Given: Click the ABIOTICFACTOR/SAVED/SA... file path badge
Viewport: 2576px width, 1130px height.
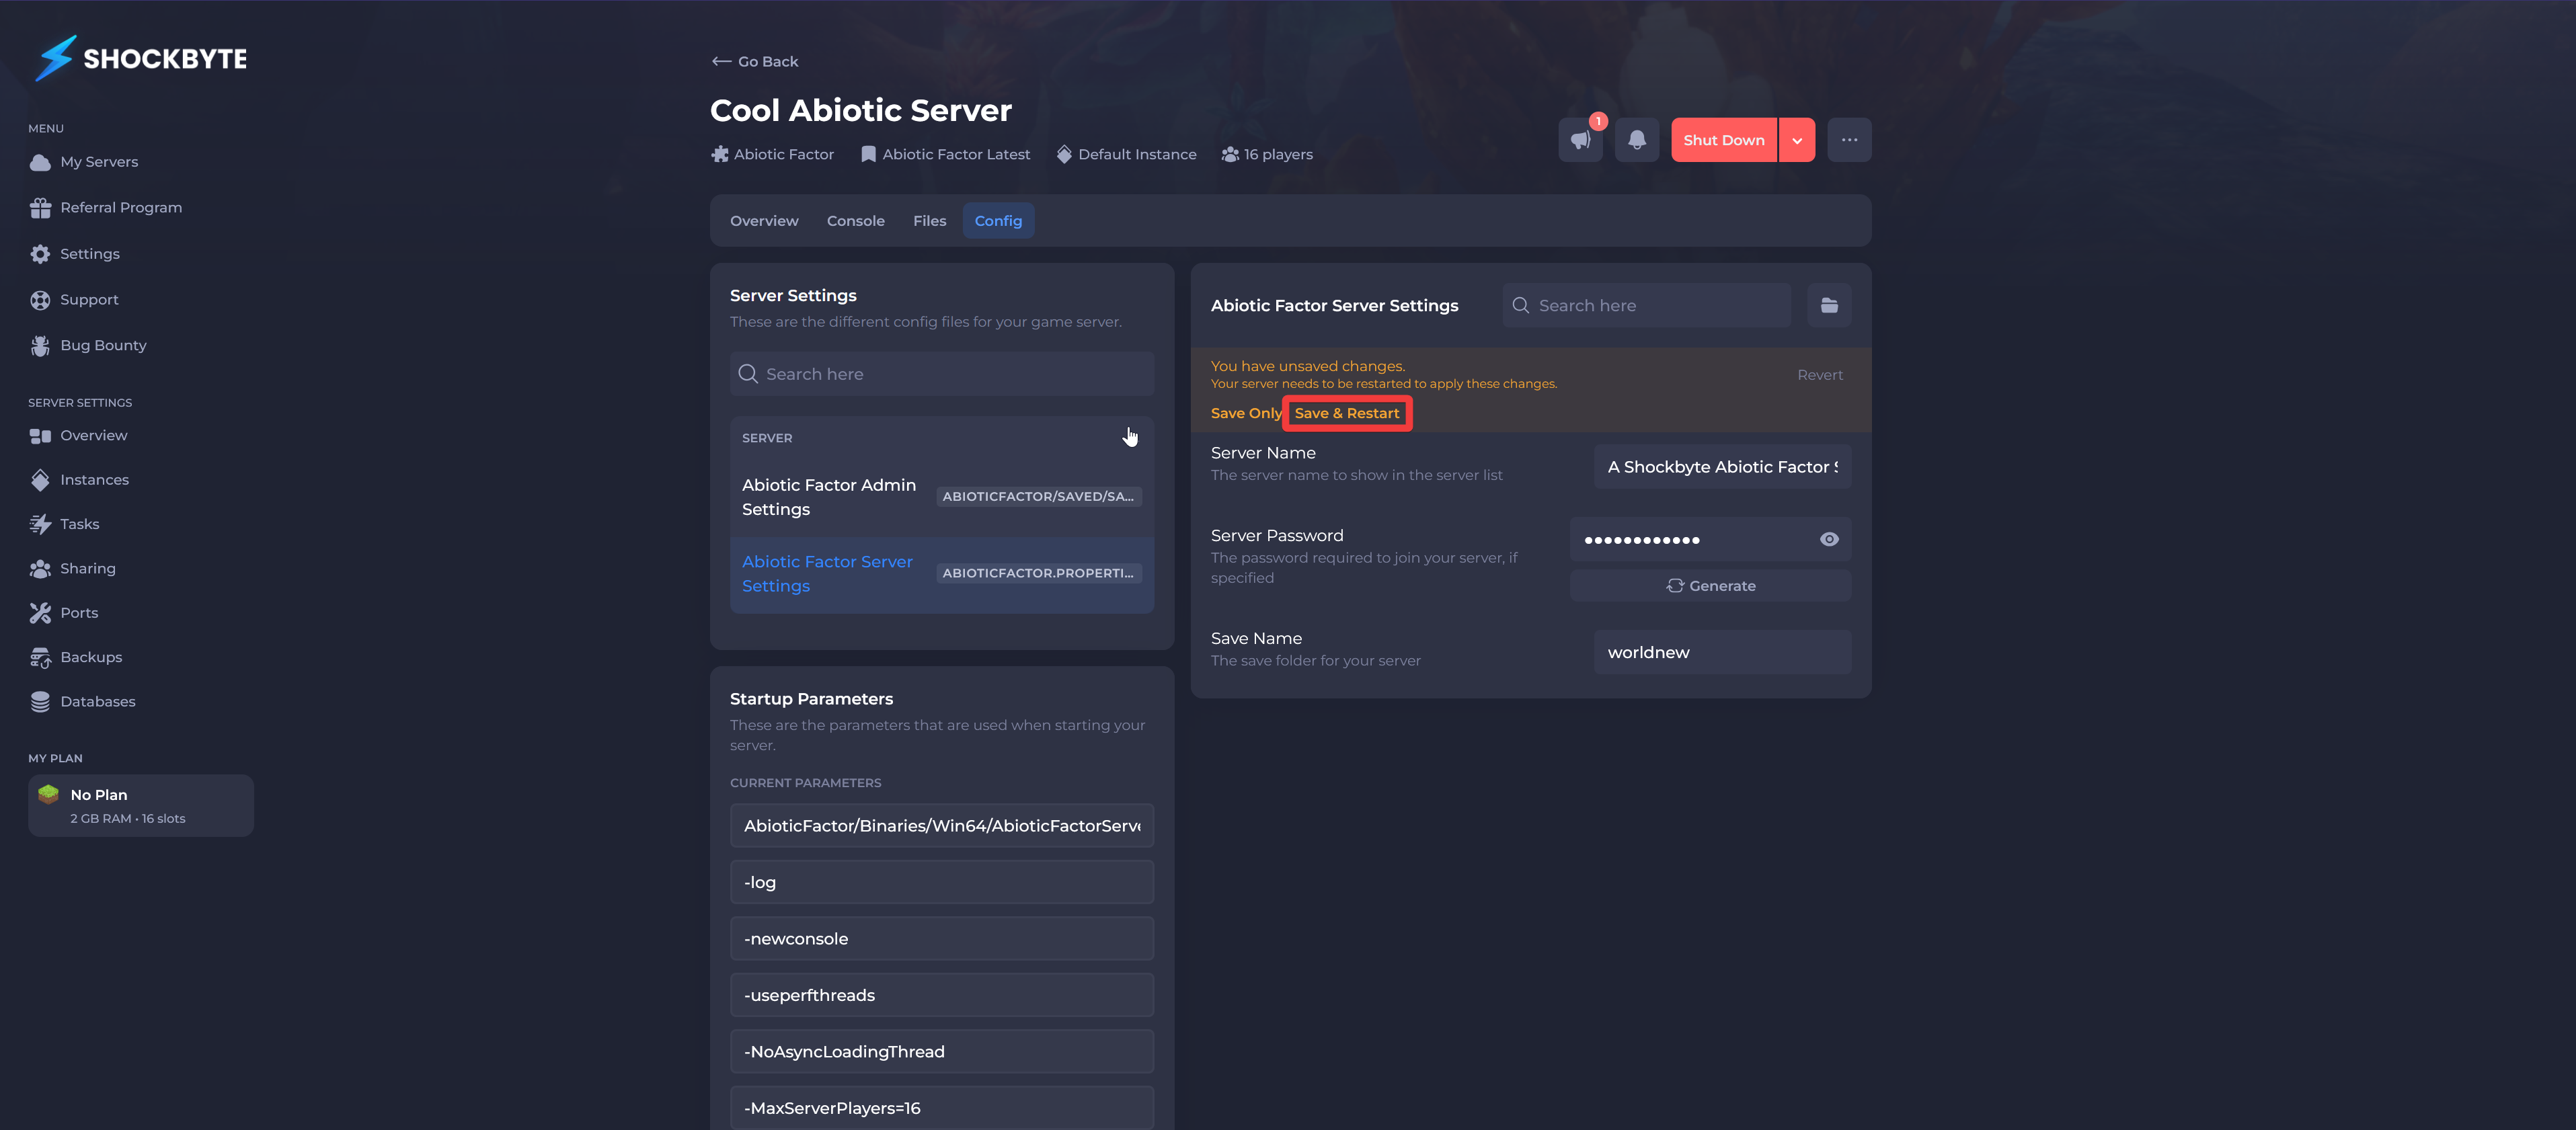Looking at the screenshot, I should [1038, 497].
